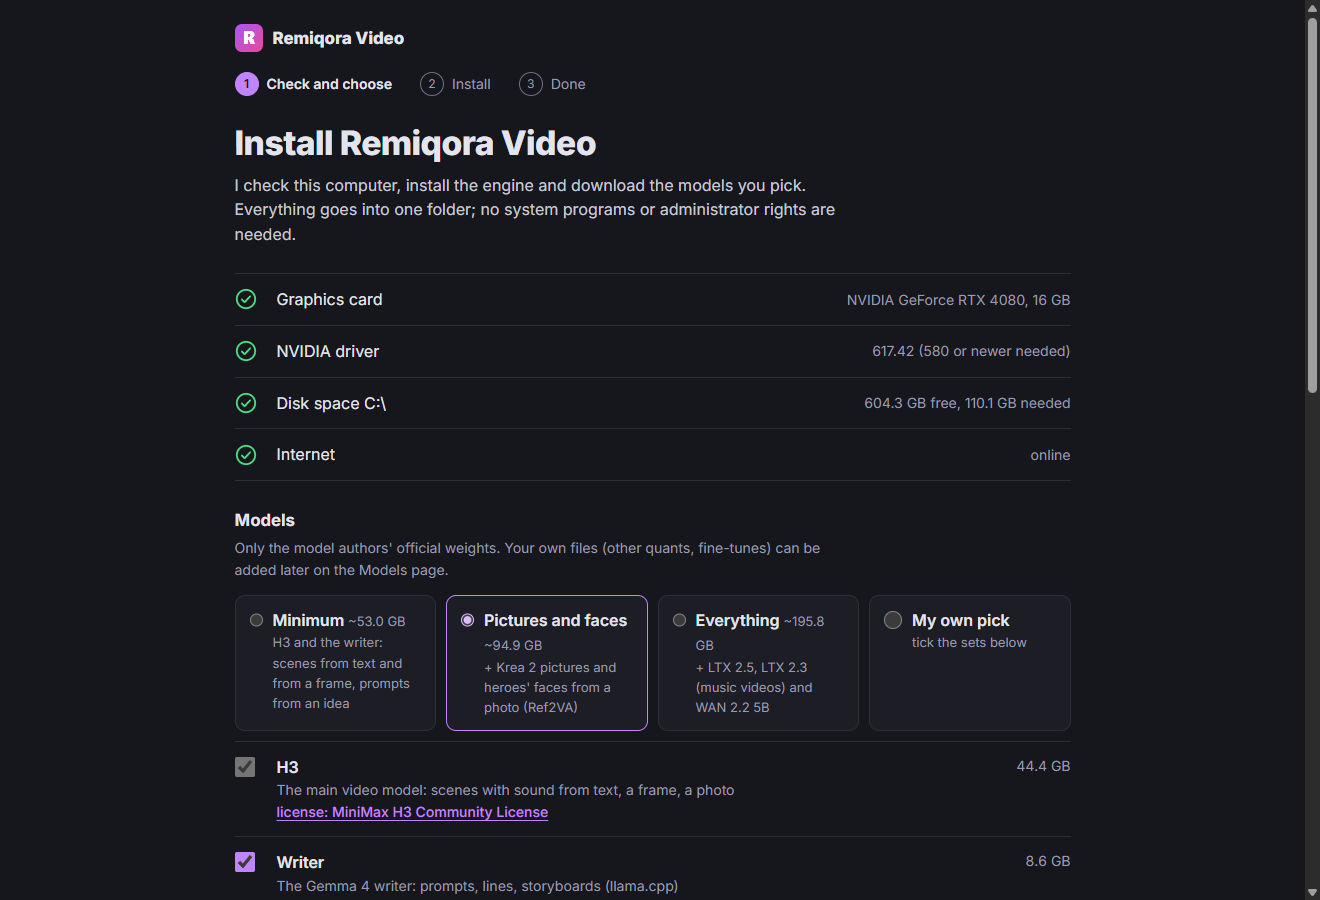Click the "Graphics card" row label
1320x900 pixels.
coord(329,299)
